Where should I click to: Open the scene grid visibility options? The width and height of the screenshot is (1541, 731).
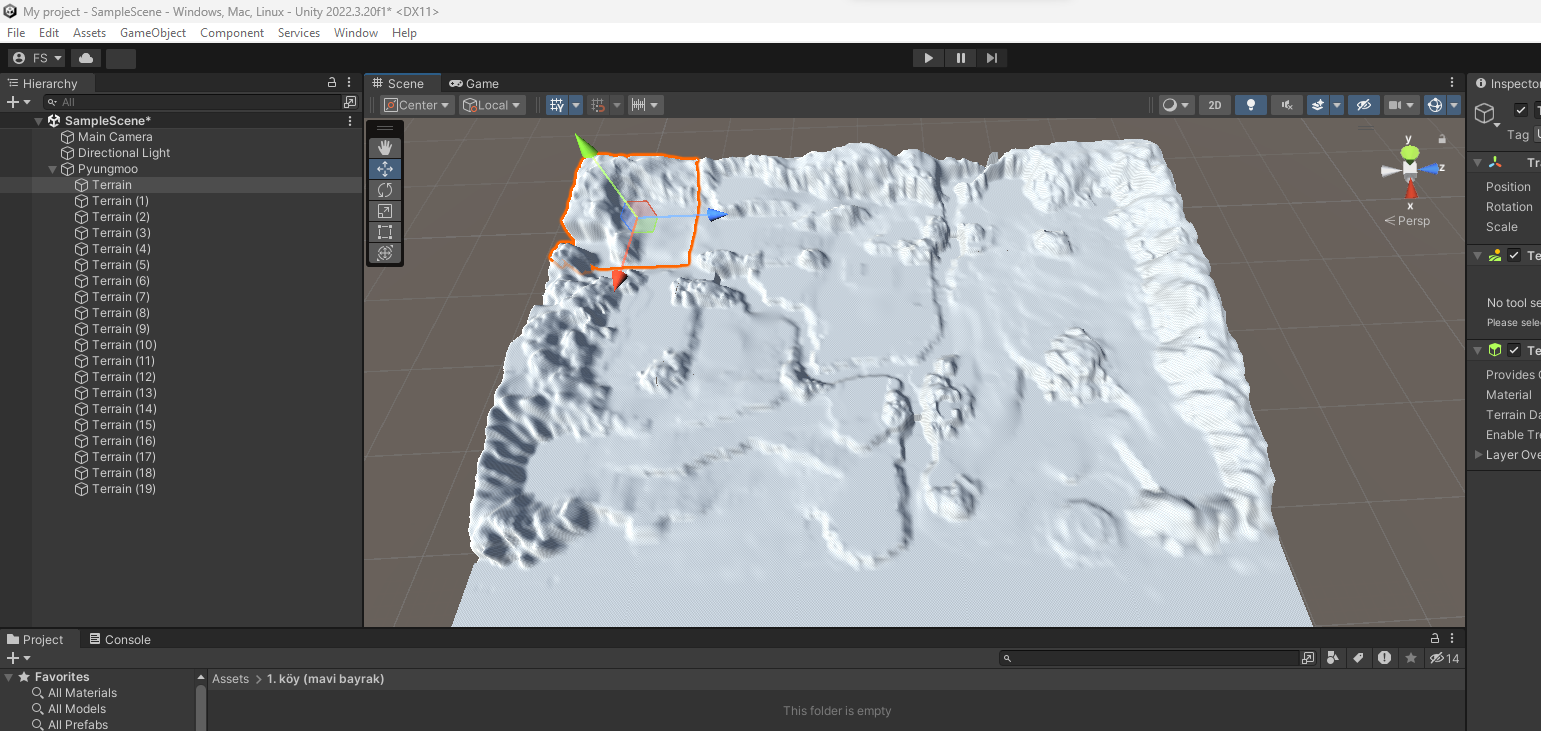point(575,105)
